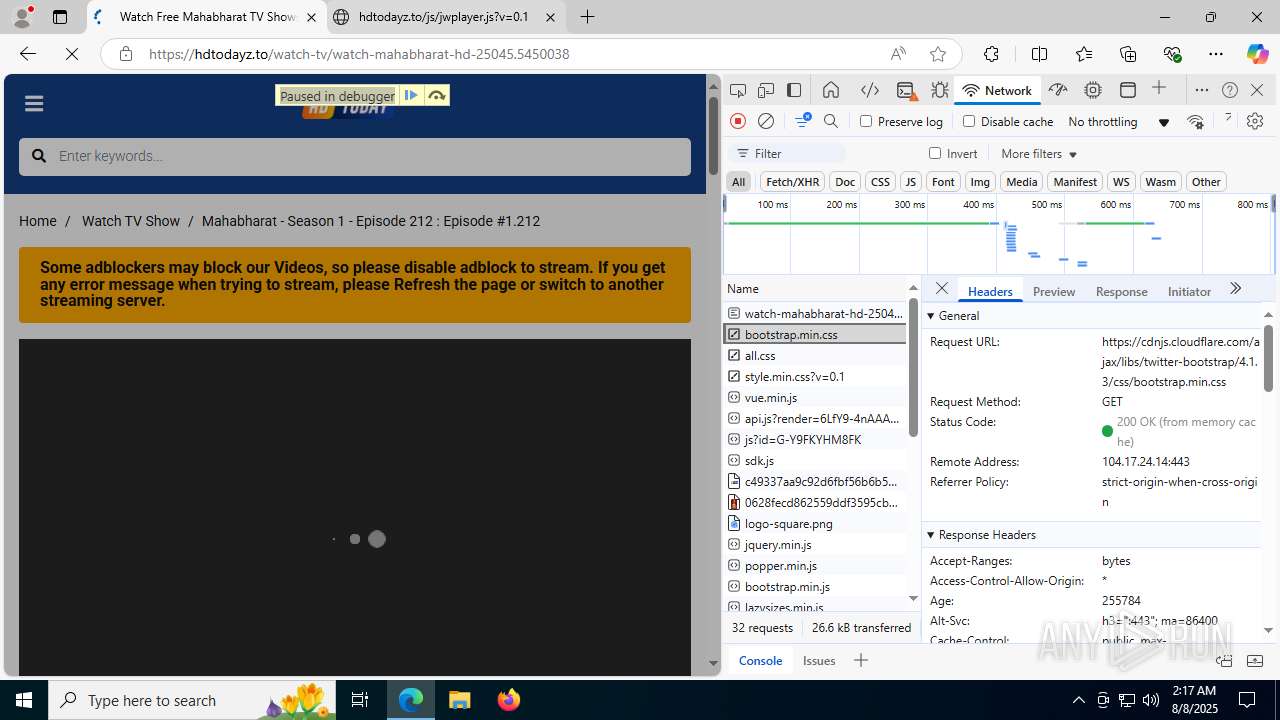Open DevTools customize three-dot menu

point(1202,90)
